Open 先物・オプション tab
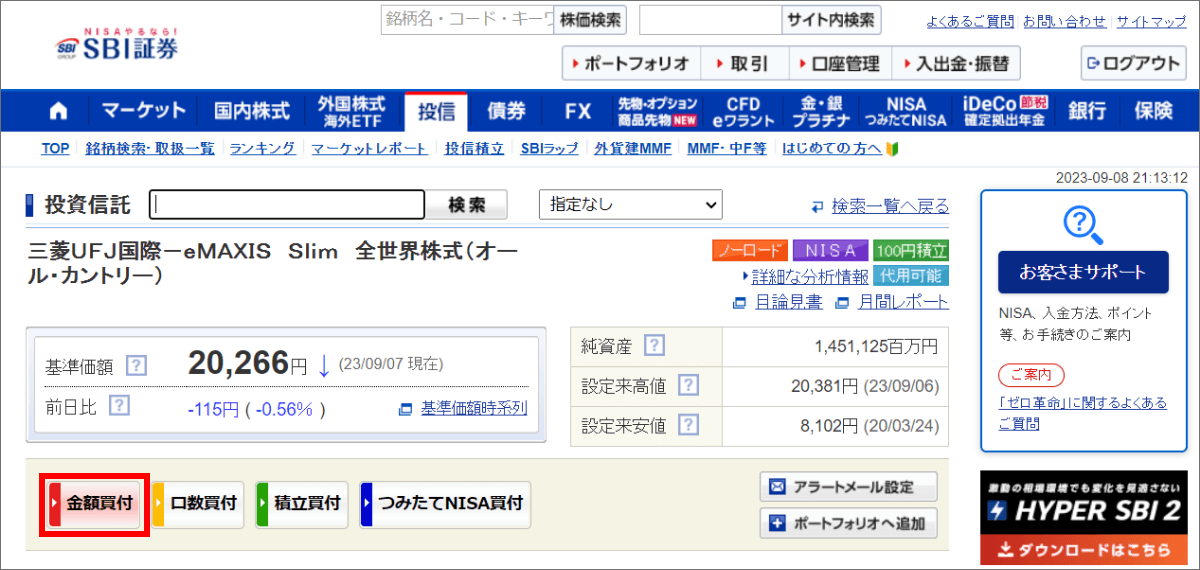1200x570 pixels. click(656, 110)
